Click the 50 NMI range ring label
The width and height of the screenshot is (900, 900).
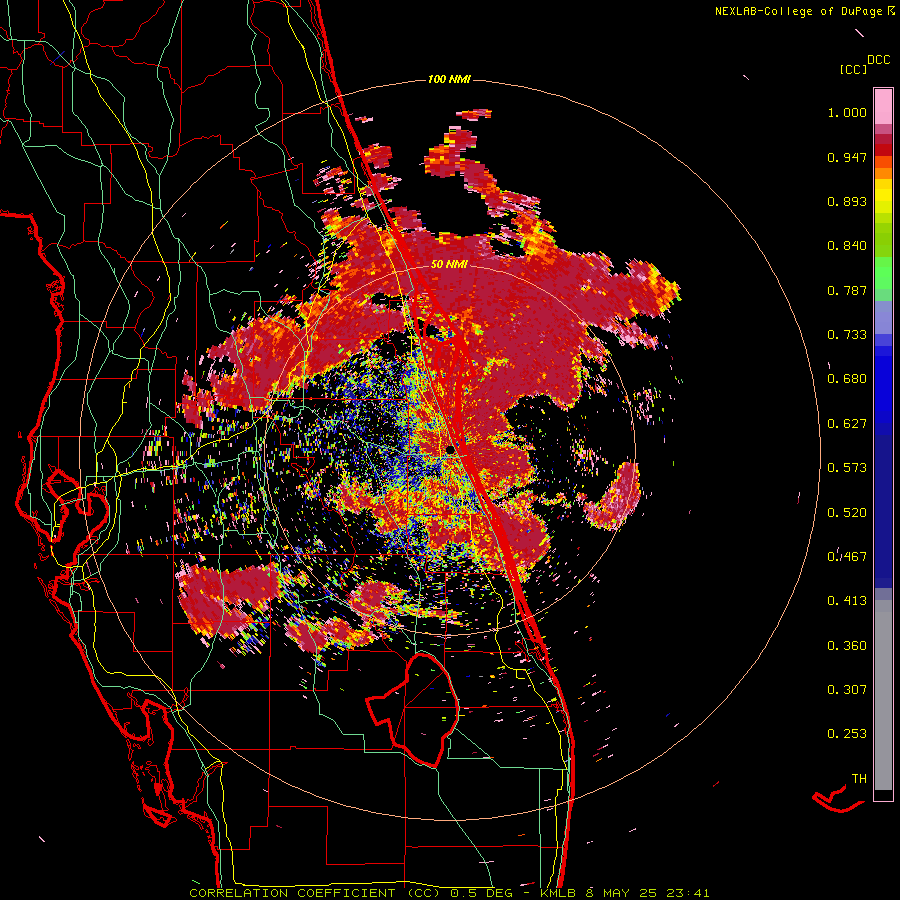(x=449, y=265)
